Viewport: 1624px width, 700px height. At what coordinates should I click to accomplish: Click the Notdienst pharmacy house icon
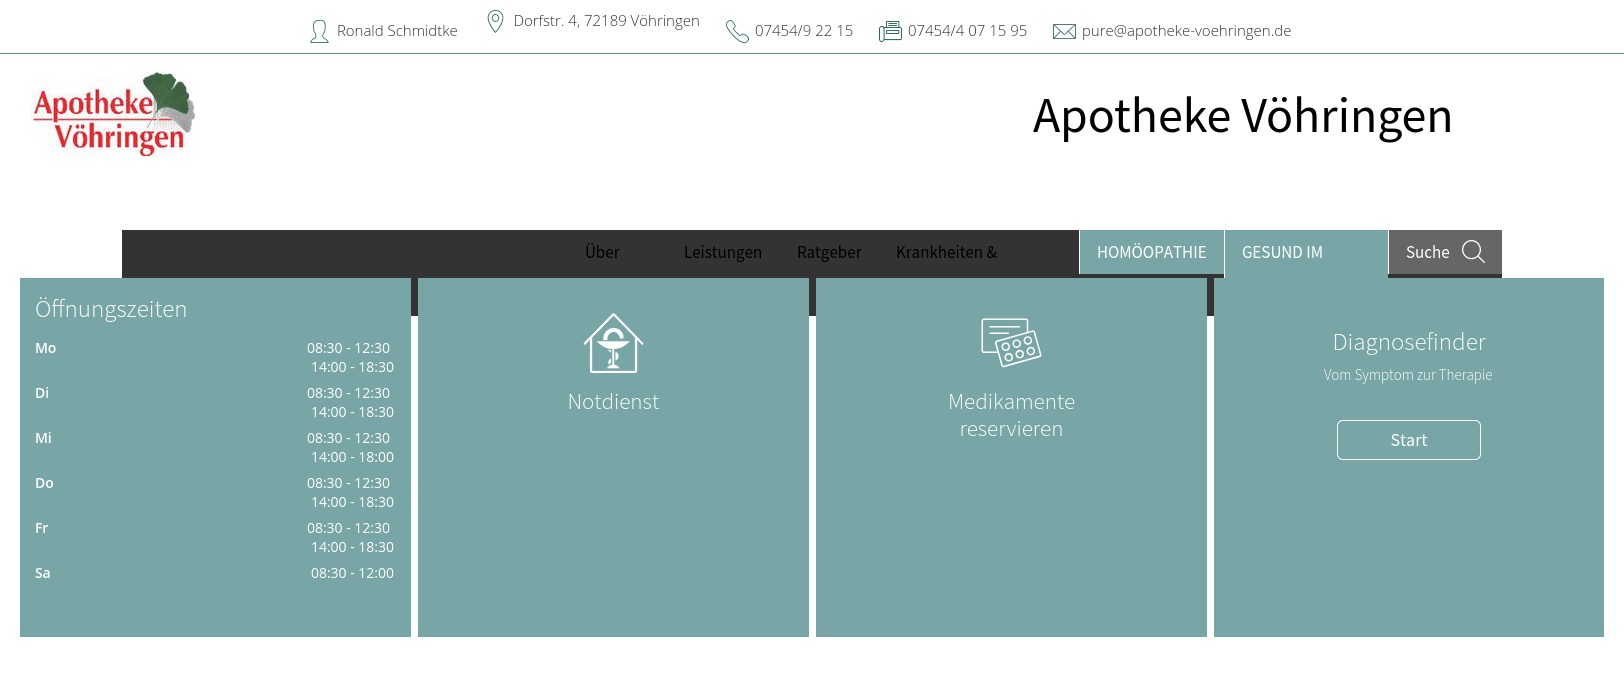613,344
